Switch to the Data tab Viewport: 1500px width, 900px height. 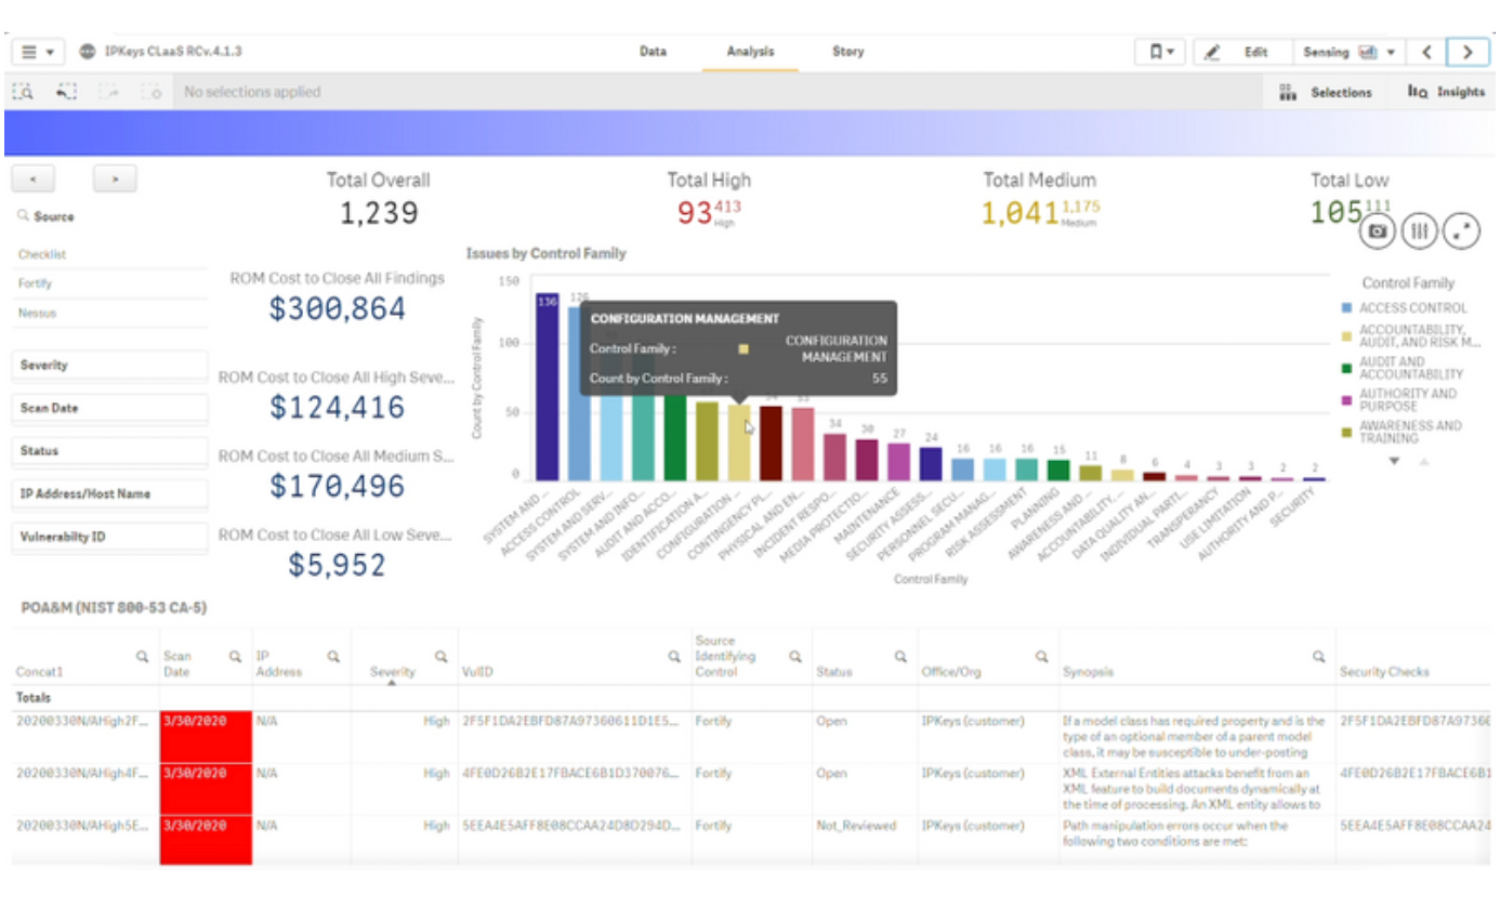pos(653,51)
